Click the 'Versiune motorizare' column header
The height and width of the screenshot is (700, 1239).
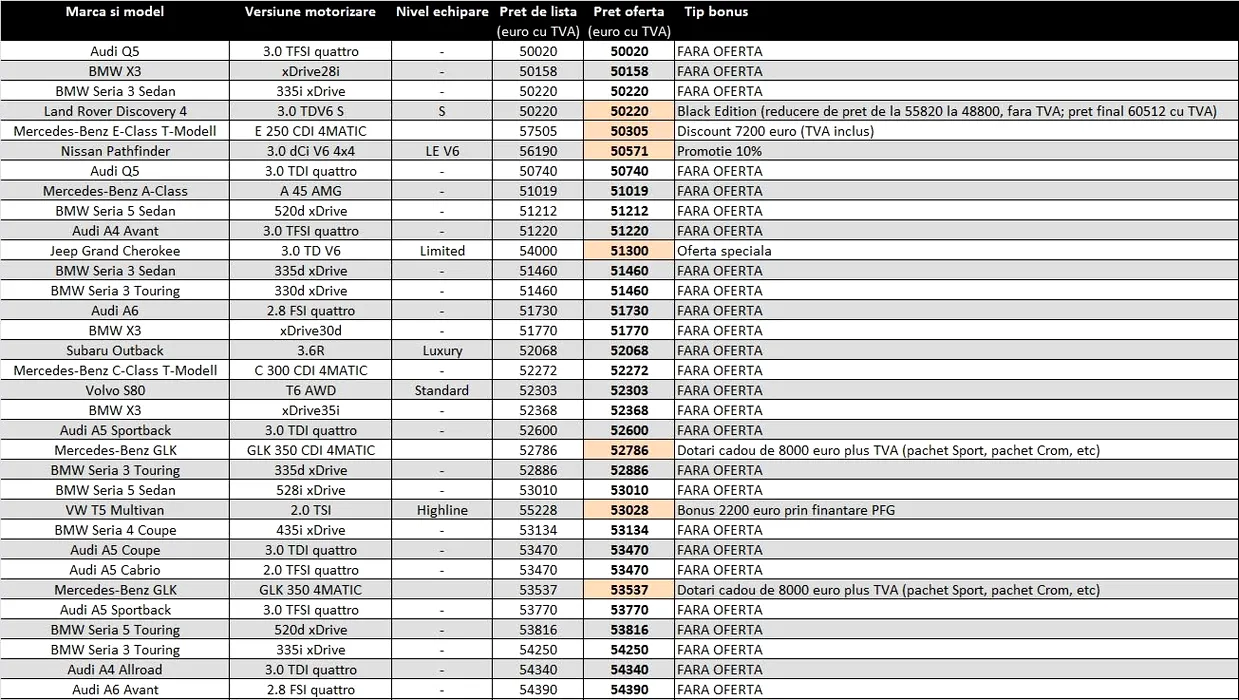[310, 12]
